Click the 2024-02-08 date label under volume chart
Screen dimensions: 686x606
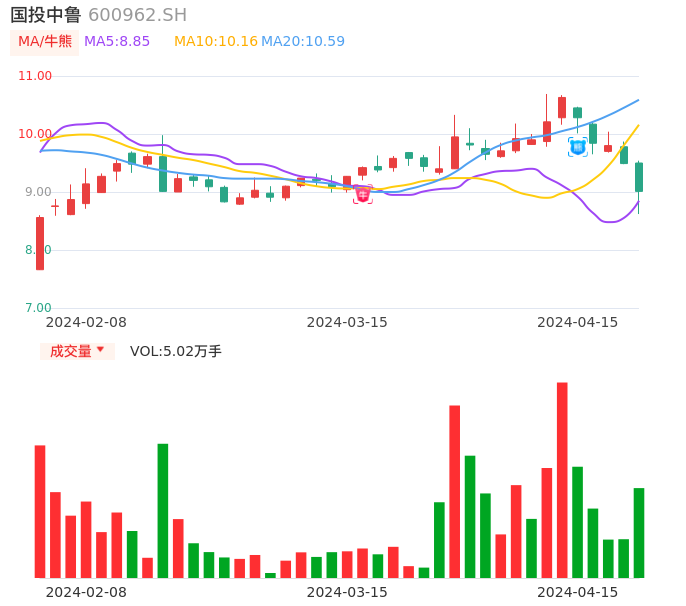click(86, 592)
